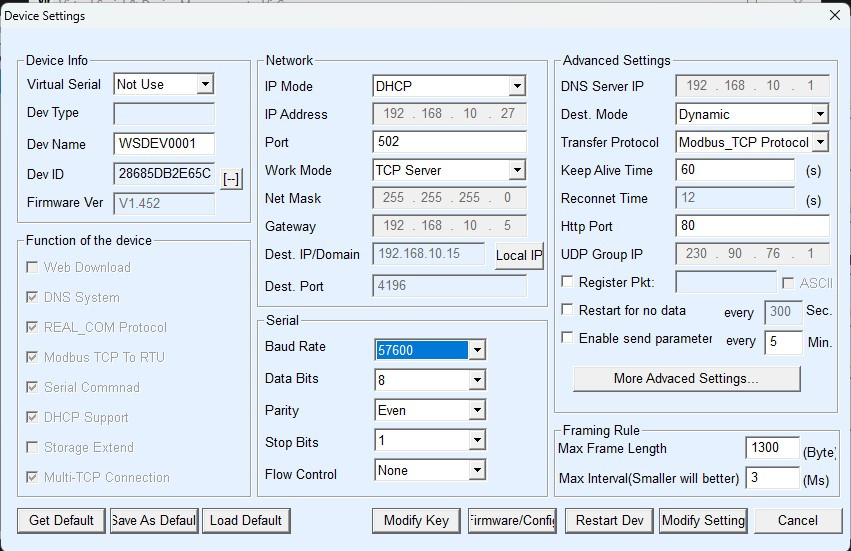Click the Restart Dev button

(x=609, y=520)
